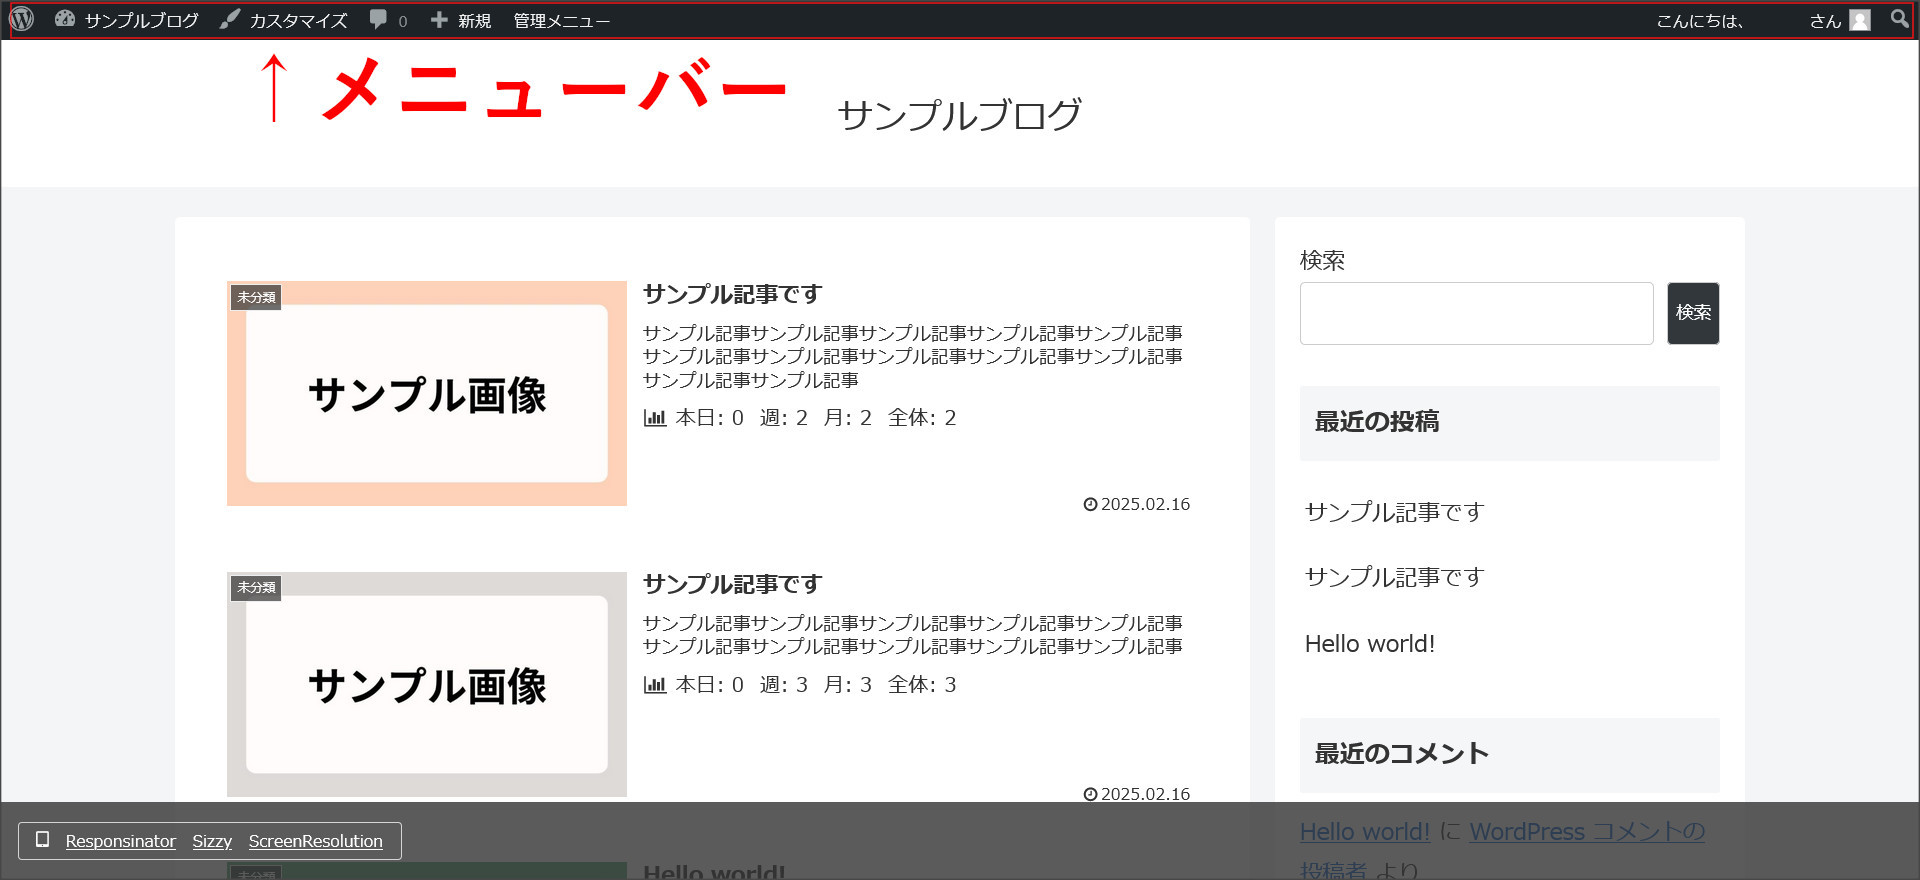
Task: Click the 検索 label above search field
Action: point(1322,260)
